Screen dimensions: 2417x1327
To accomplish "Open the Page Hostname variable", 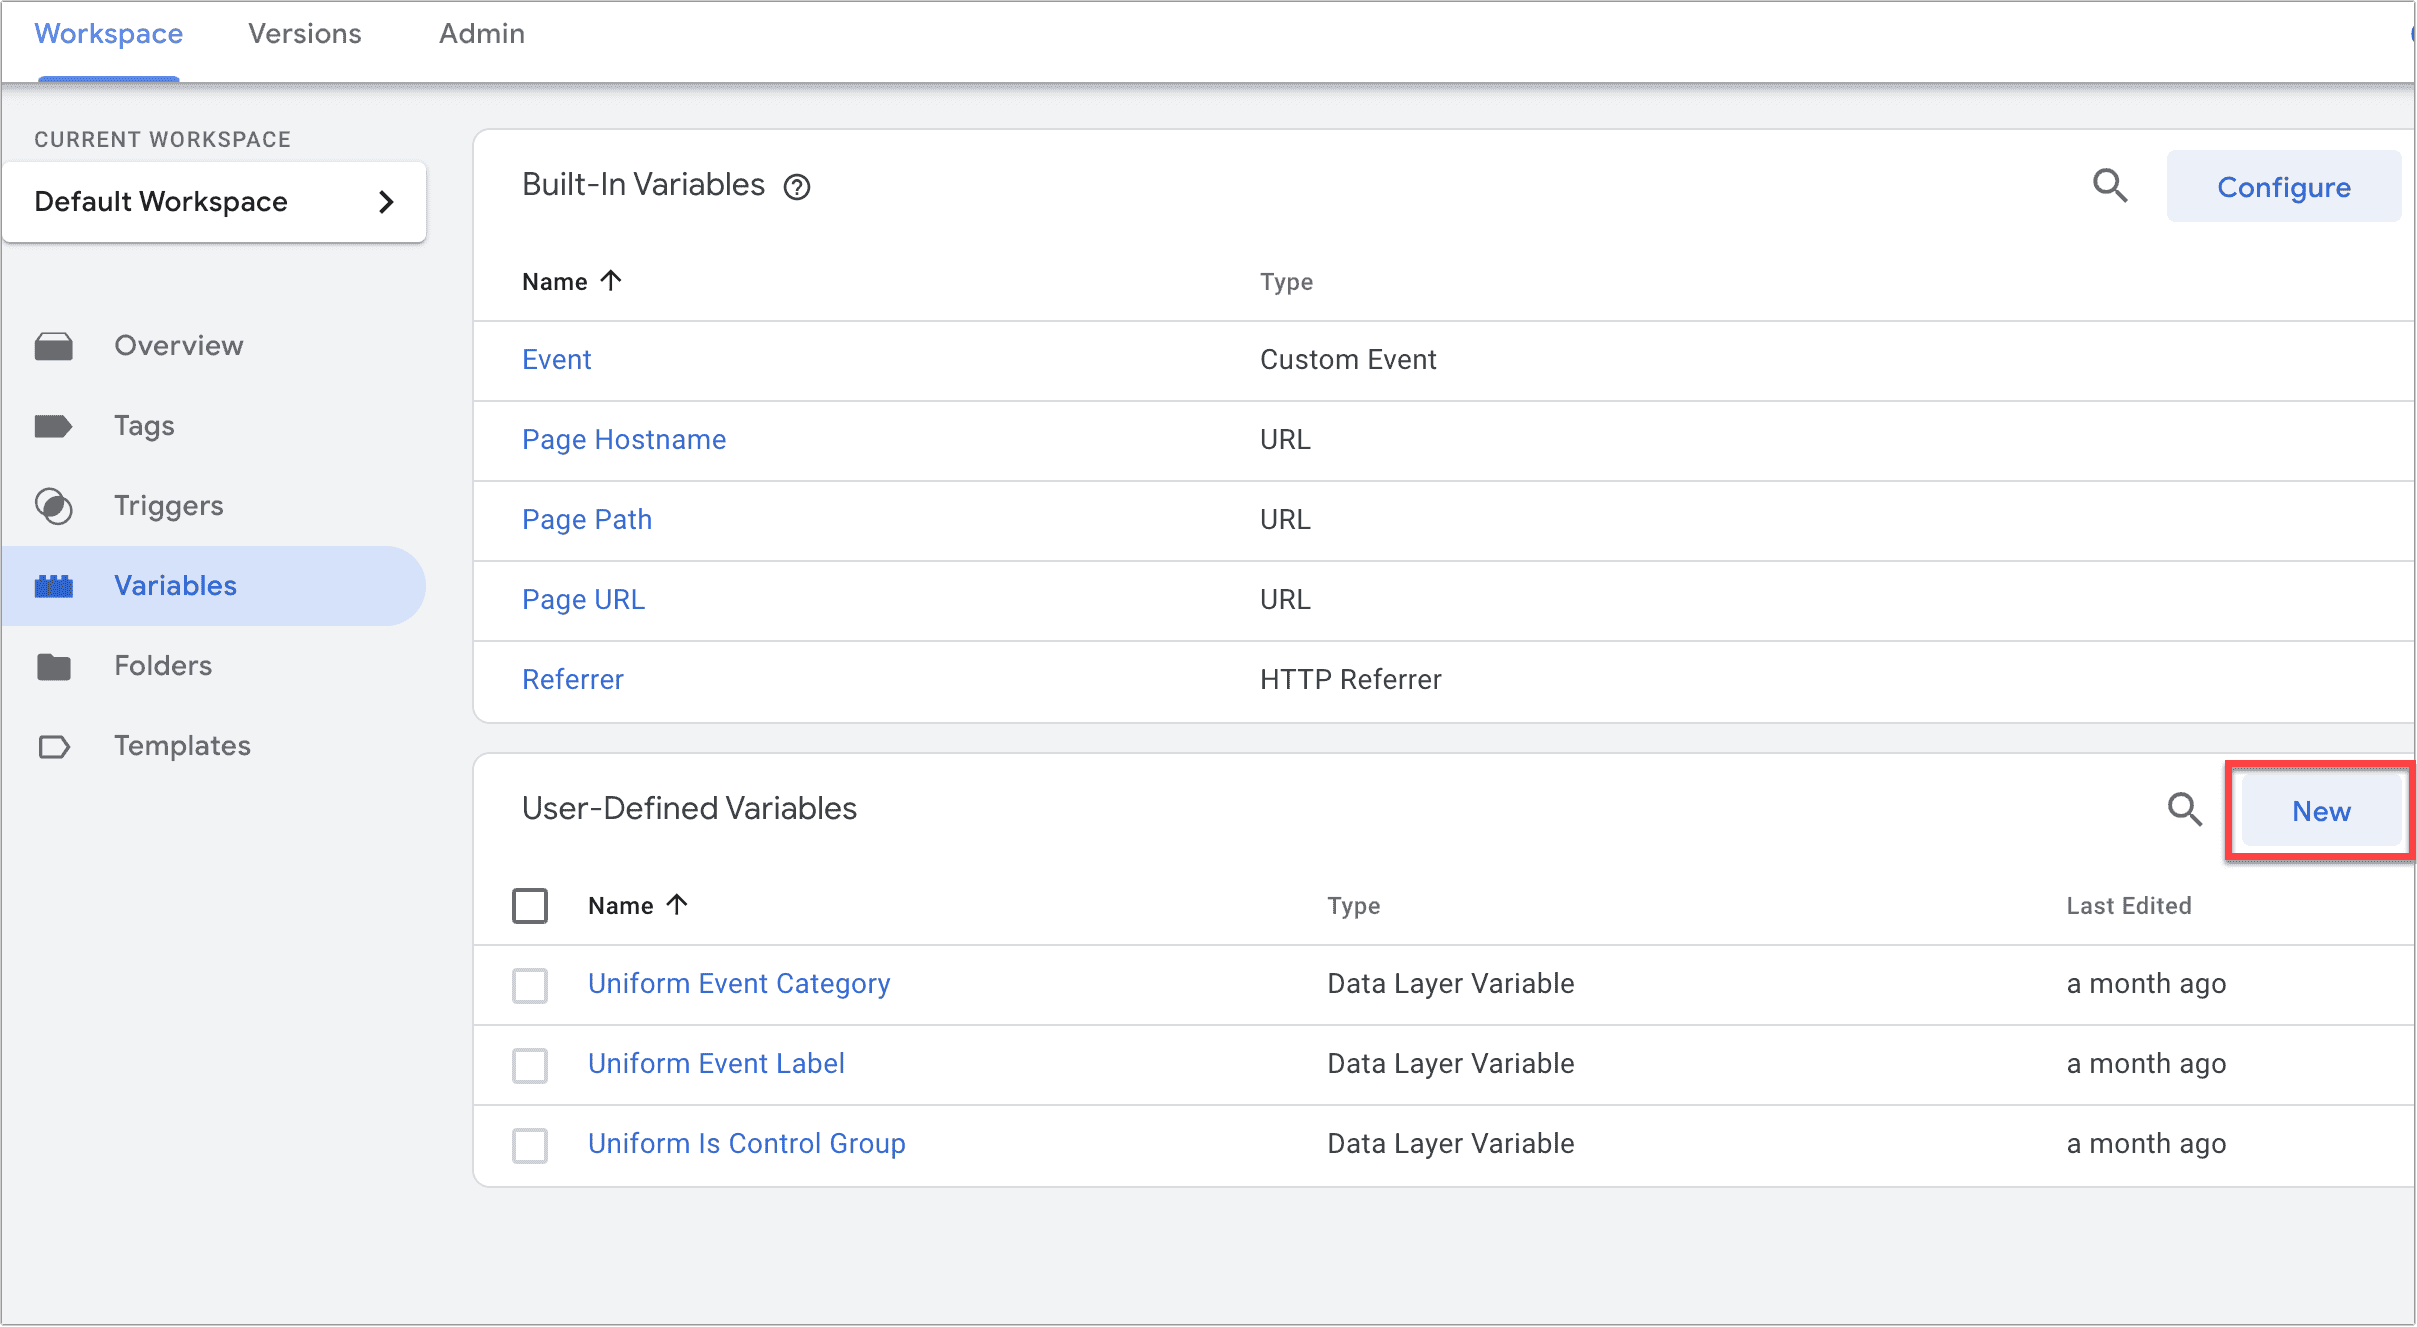I will (624, 440).
